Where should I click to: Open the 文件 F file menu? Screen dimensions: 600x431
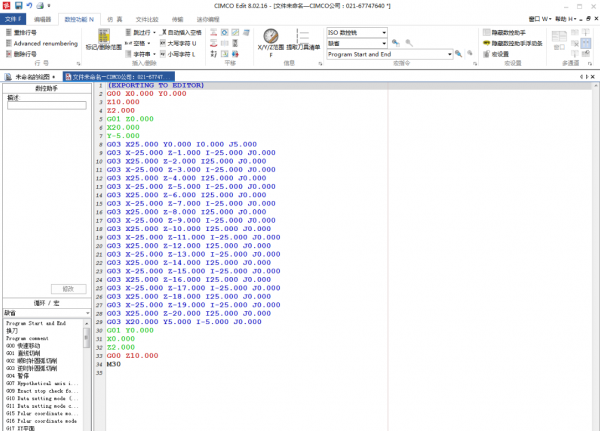pyautogui.click(x=13, y=19)
